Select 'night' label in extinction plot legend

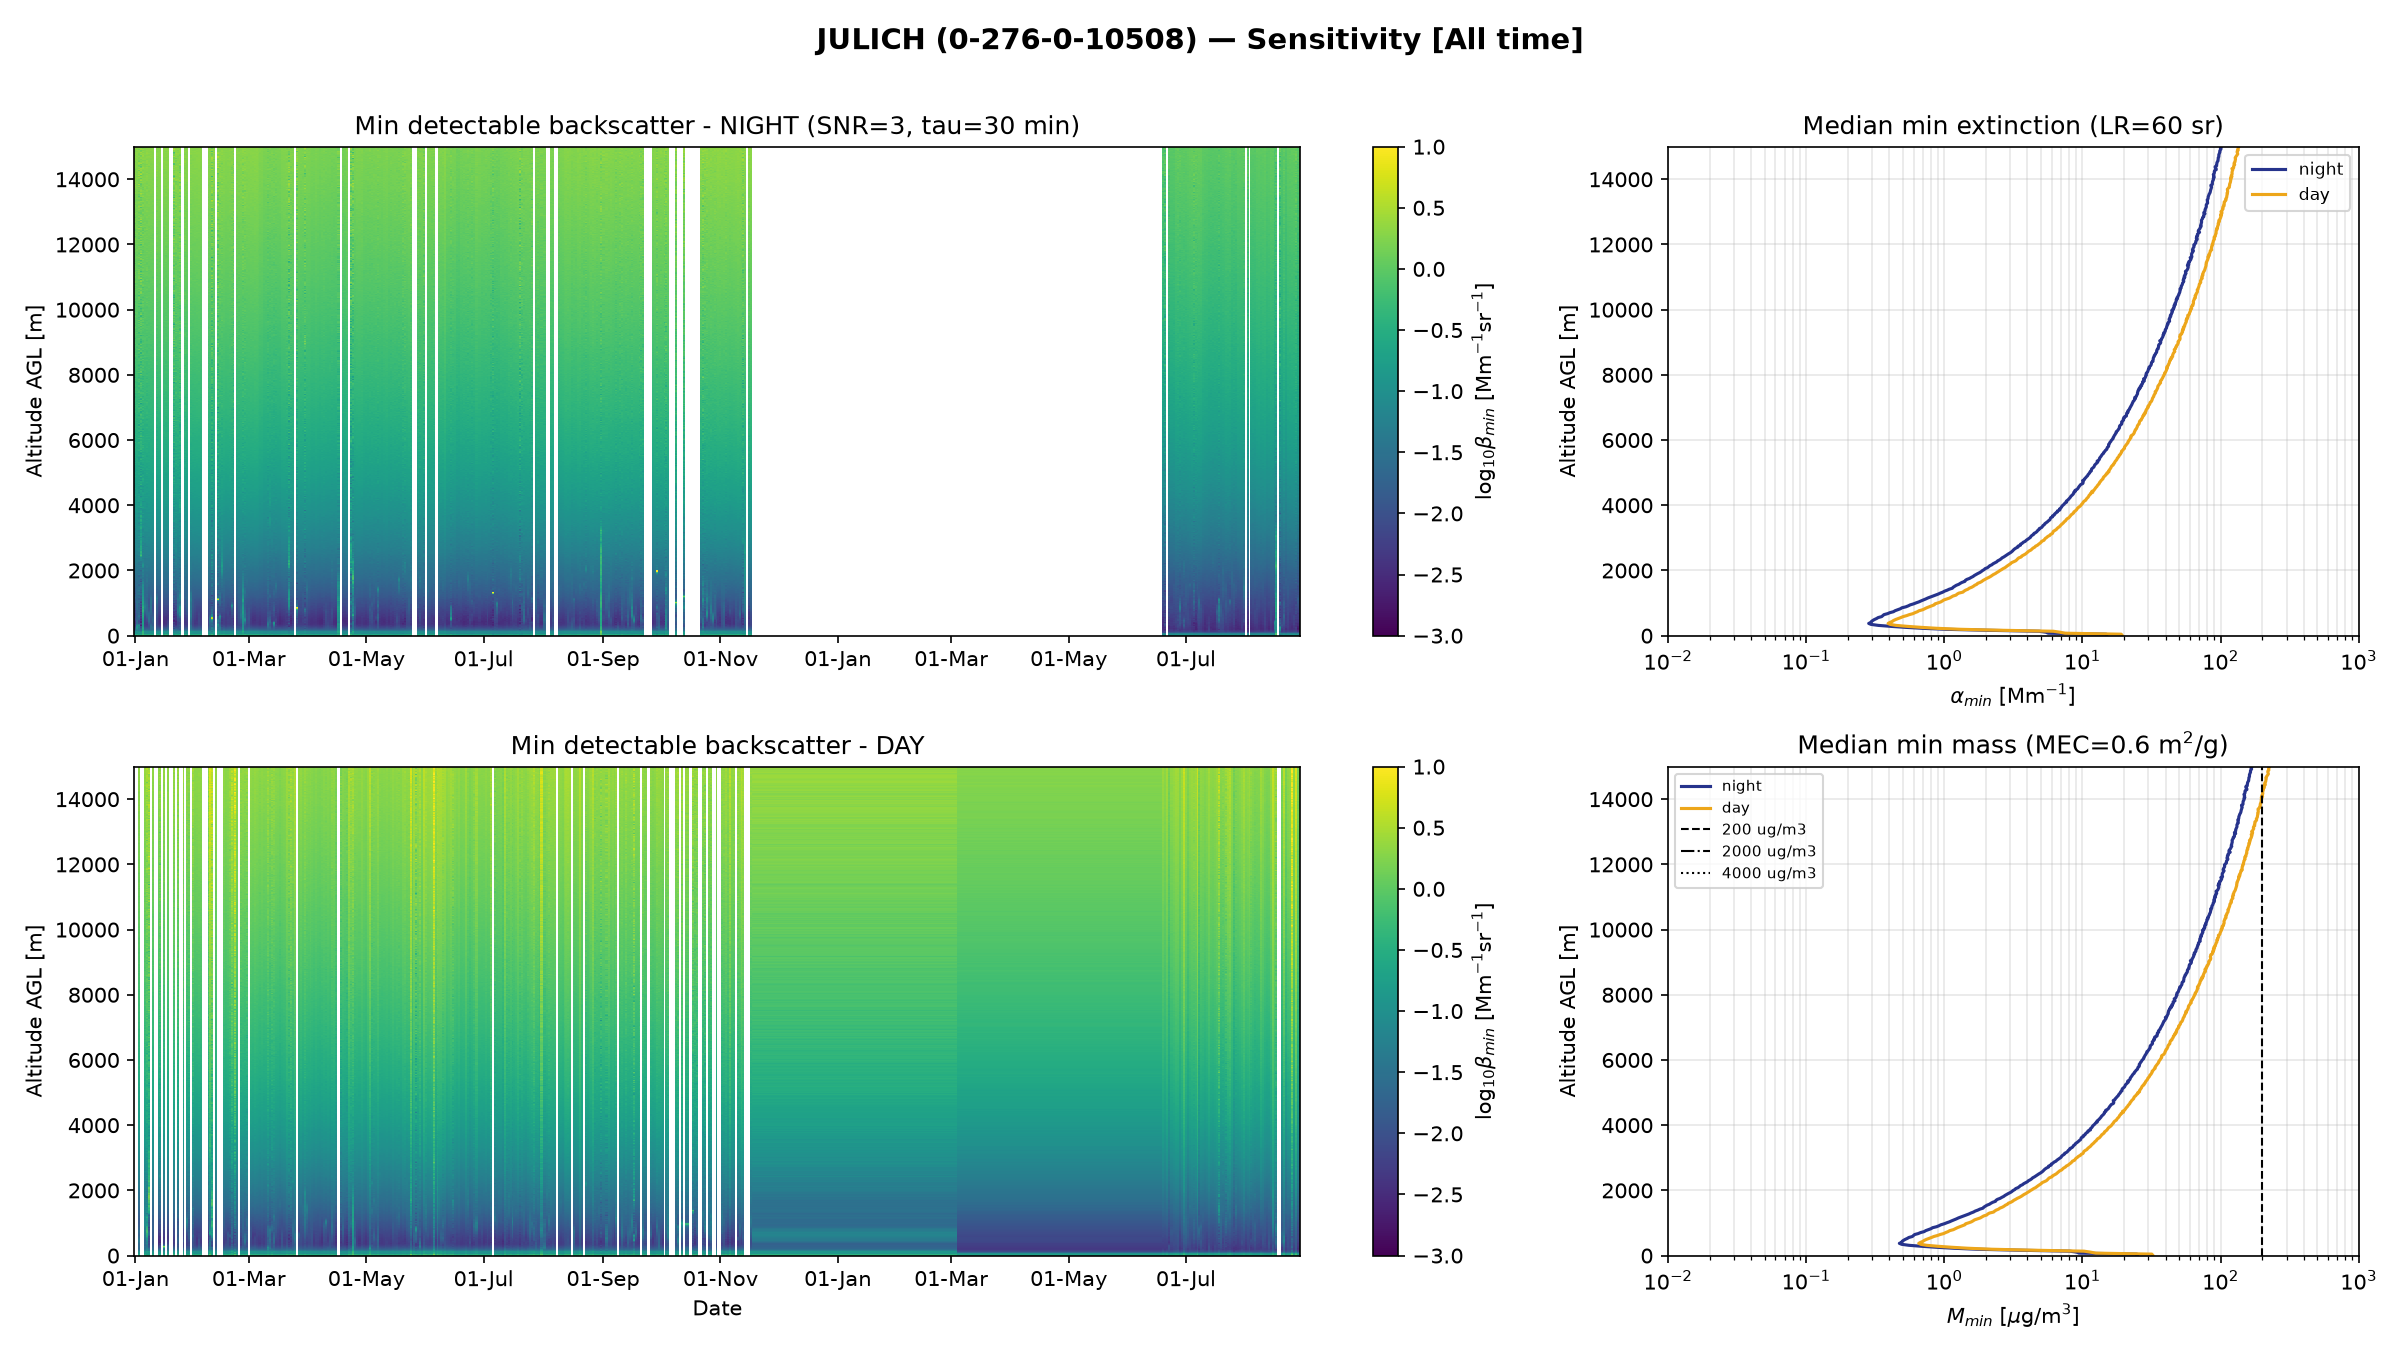tap(2321, 169)
